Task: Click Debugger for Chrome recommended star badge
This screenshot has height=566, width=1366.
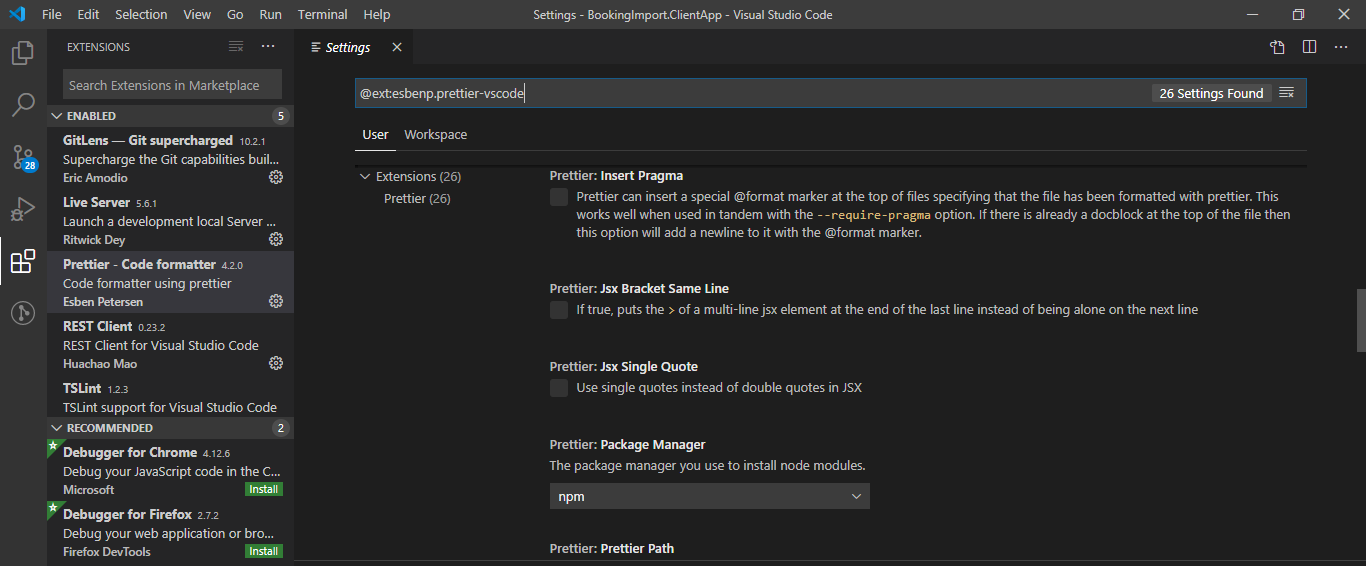Action: (x=52, y=445)
